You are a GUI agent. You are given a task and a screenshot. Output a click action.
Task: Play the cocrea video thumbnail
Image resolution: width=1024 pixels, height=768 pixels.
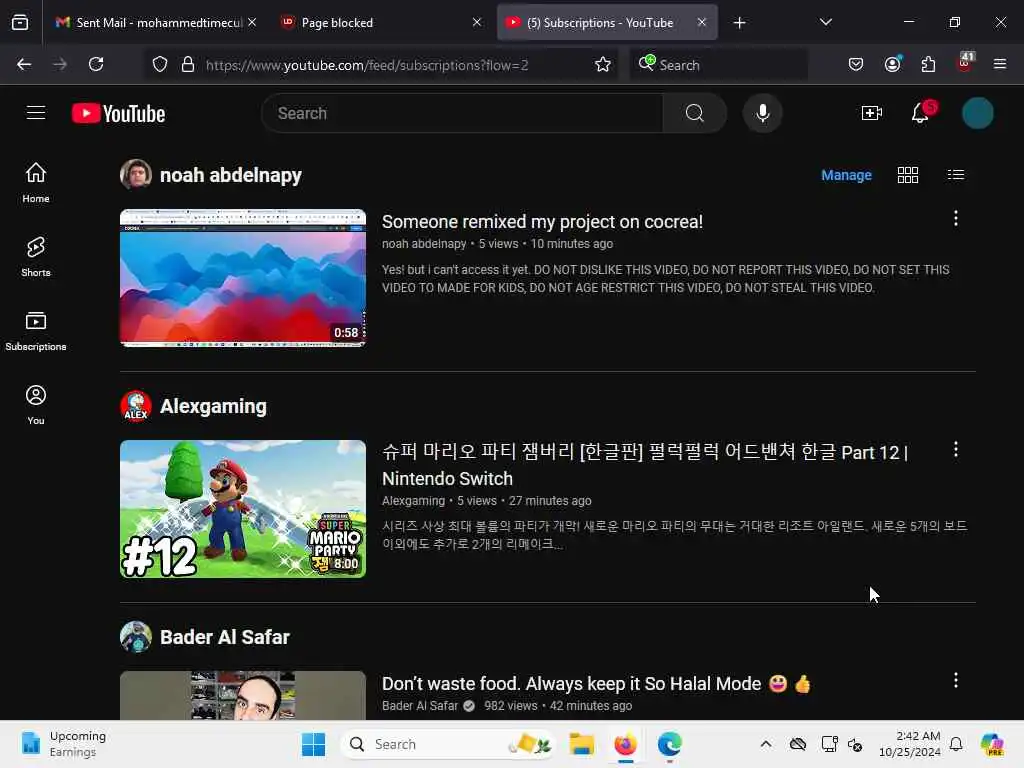click(x=243, y=278)
